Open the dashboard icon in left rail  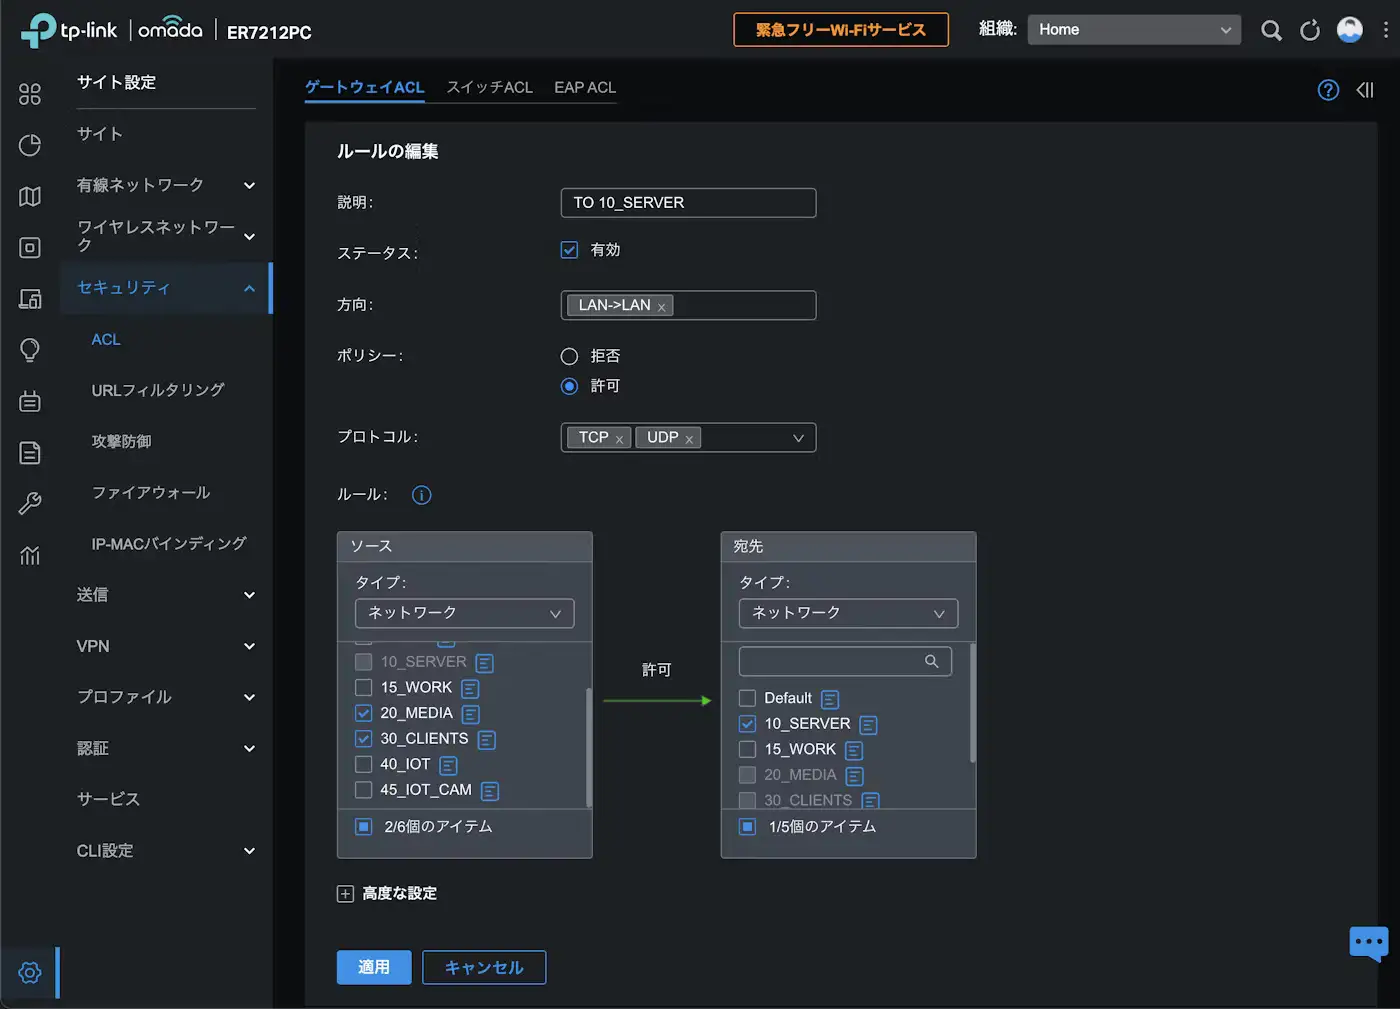pos(30,94)
